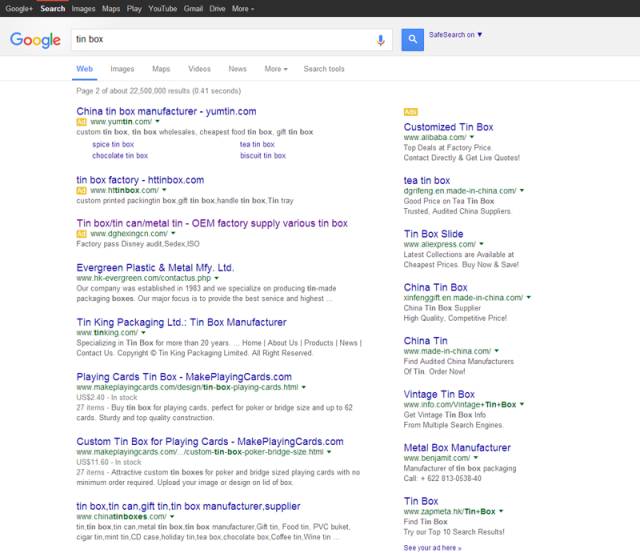Viewport: 640px width, 553px height.
Task: Open Tin King Packaging Ltd. result
Action: [x=181, y=322]
